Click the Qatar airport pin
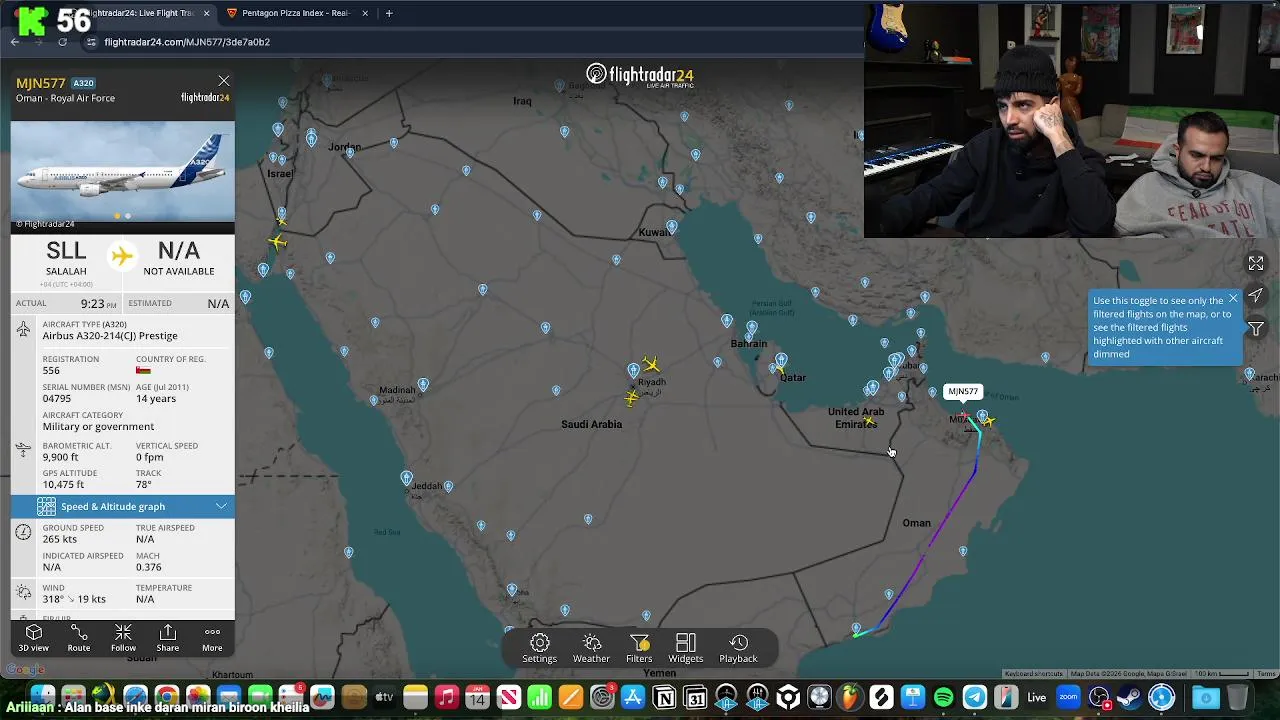The height and width of the screenshot is (720, 1280). pyautogui.click(x=781, y=361)
